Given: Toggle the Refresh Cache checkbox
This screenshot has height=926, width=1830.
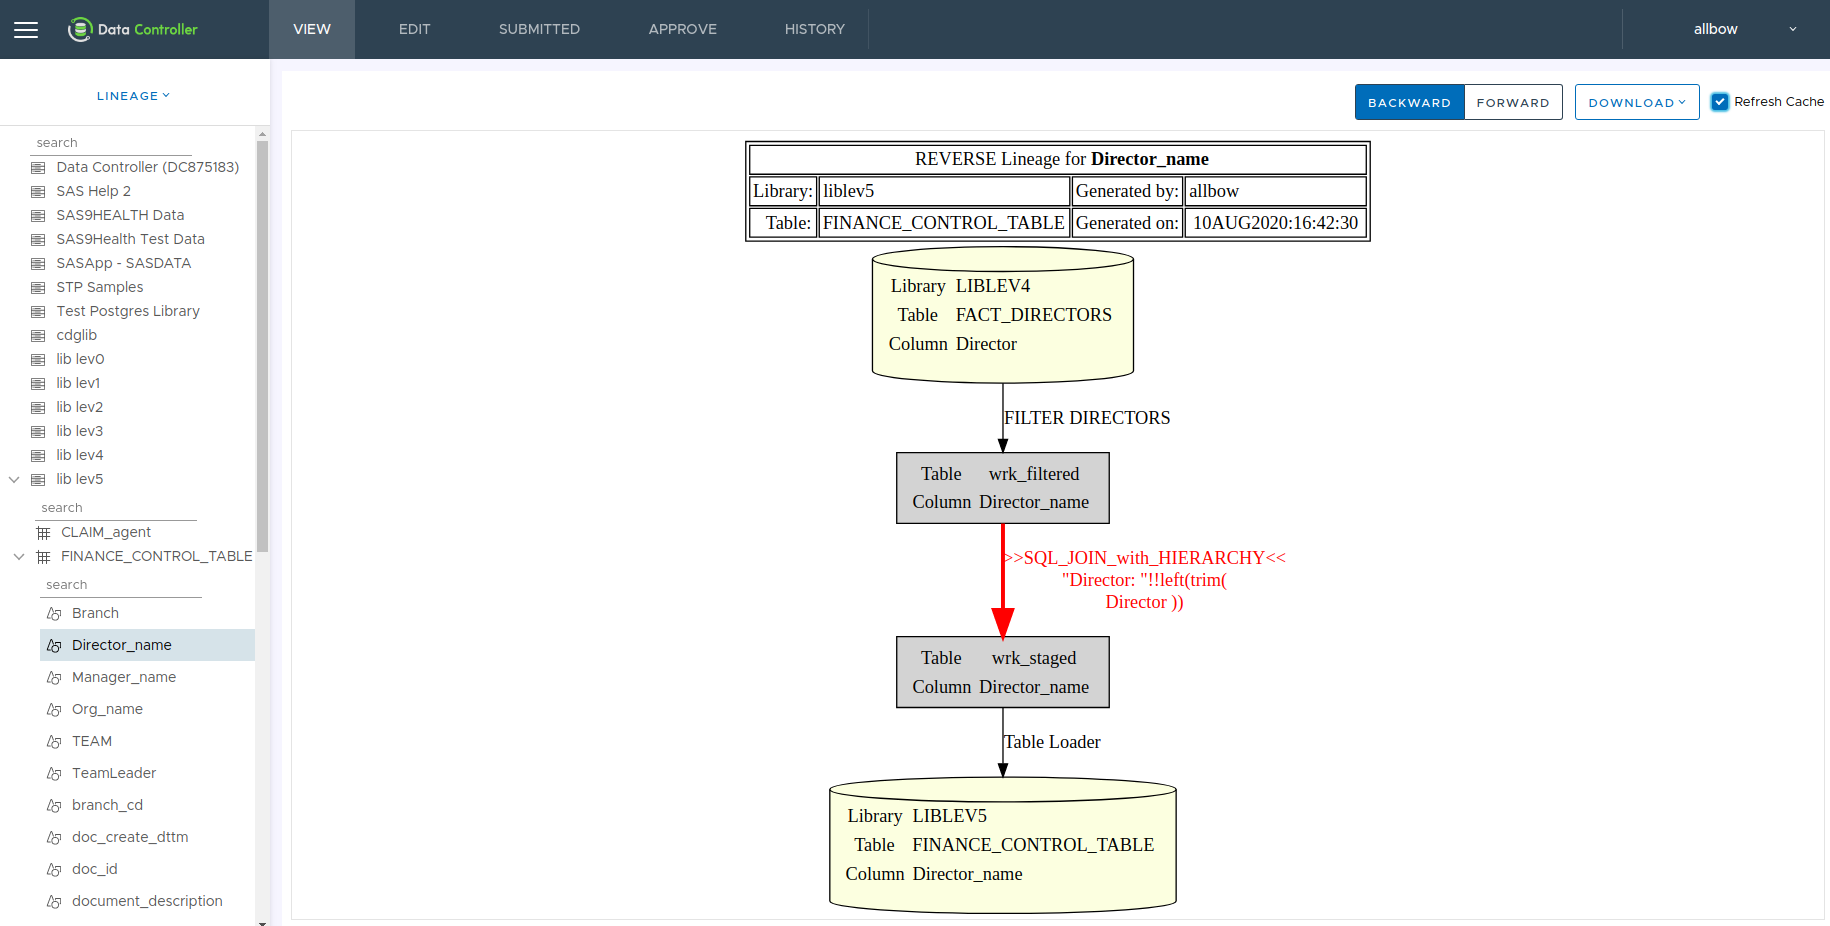Looking at the screenshot, I should pyautogui.click(x=1720, y=102).
